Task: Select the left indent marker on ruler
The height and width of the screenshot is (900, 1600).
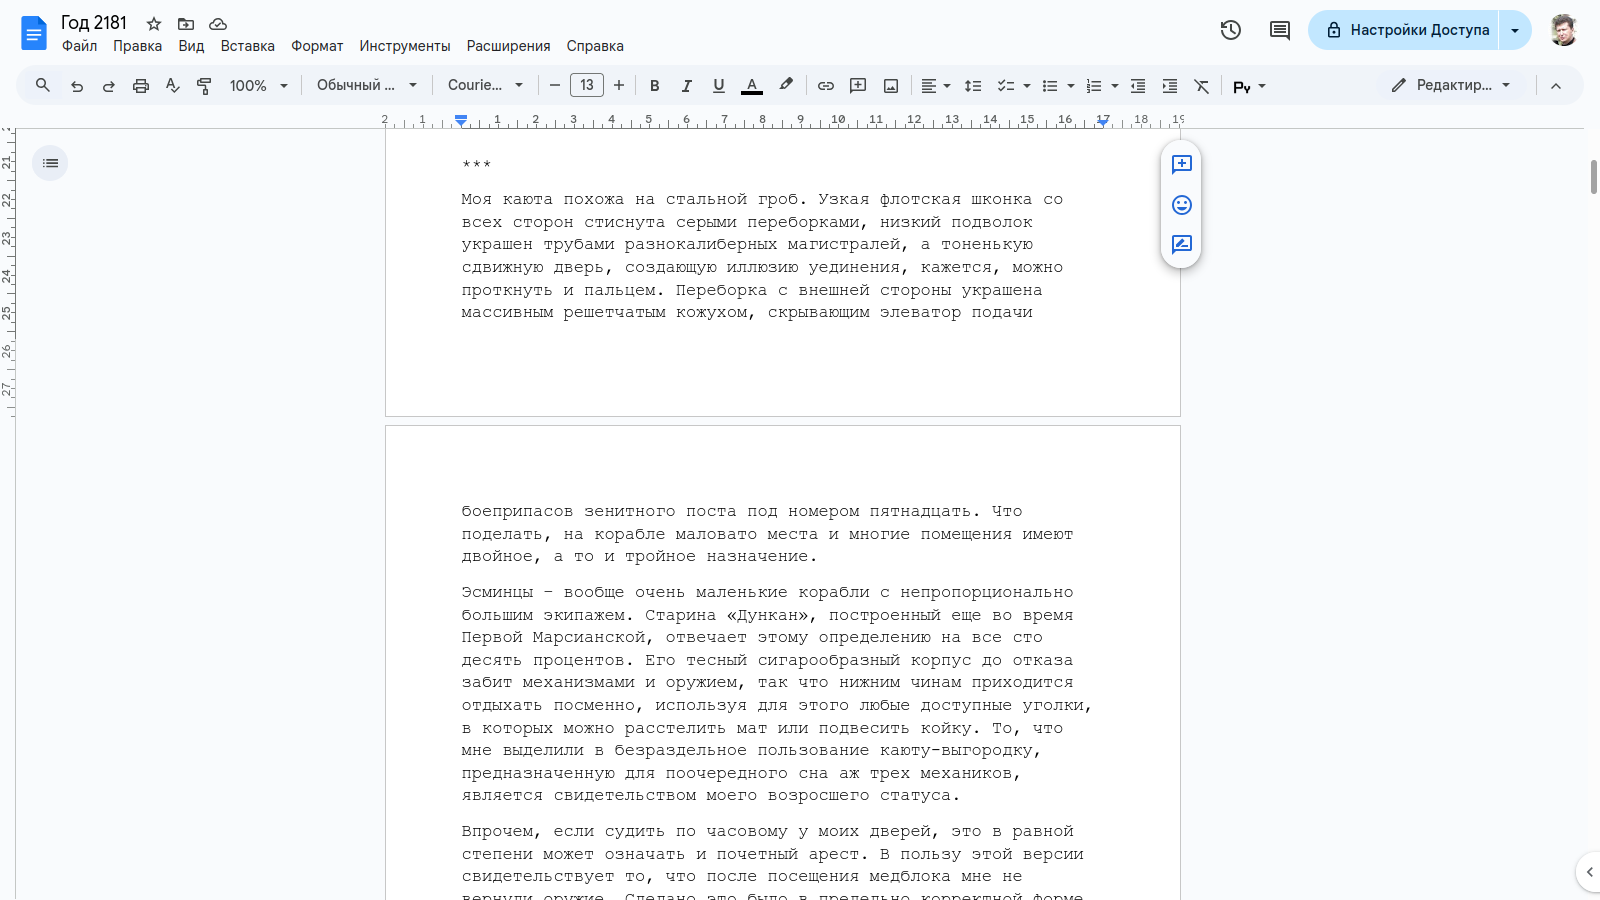Action: pos(461,121)
